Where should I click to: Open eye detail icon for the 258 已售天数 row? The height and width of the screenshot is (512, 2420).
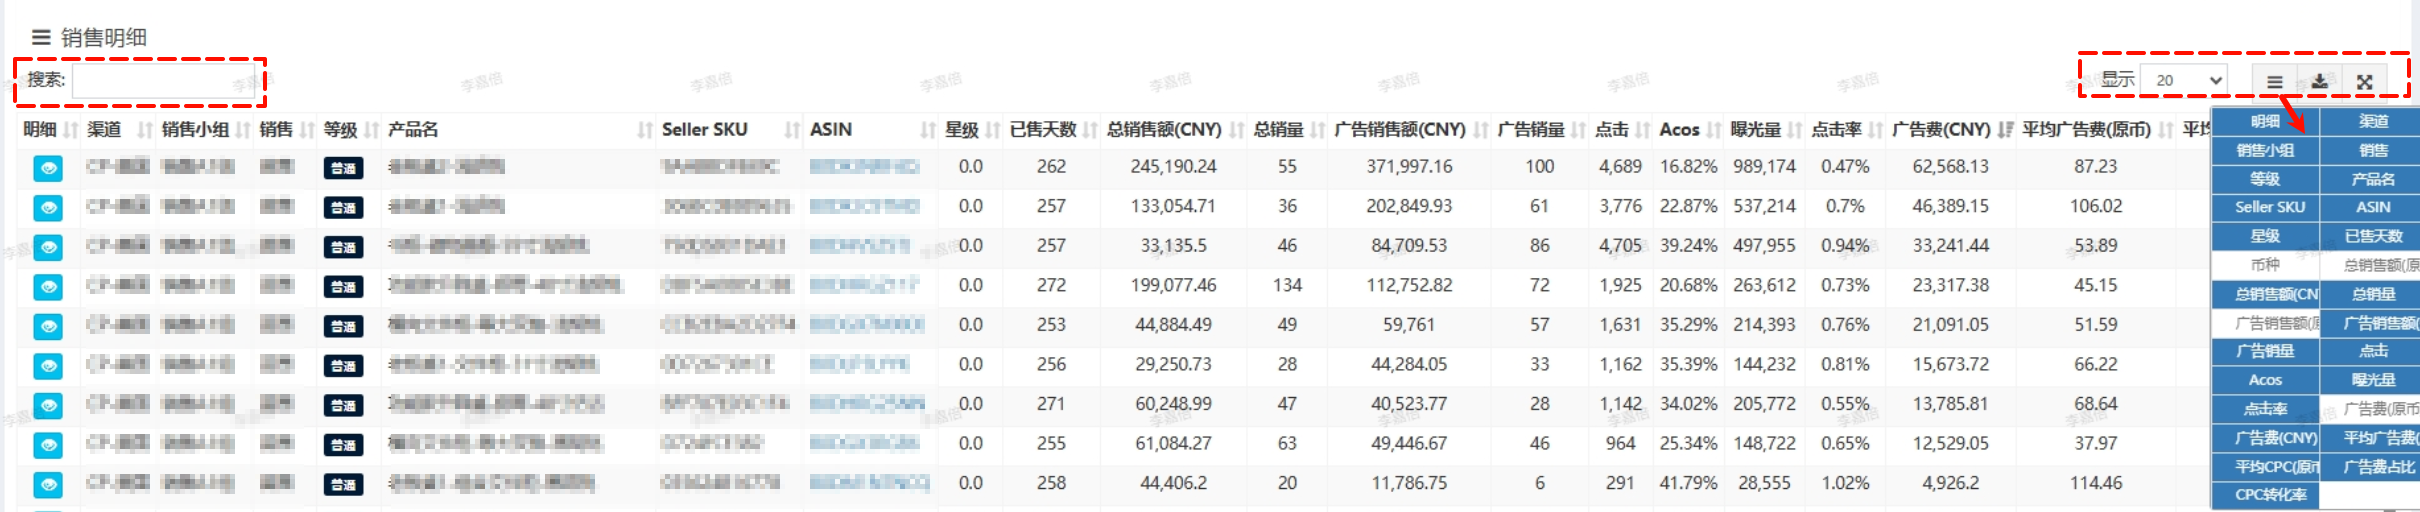pyautogui.click(x=47, y=485)
